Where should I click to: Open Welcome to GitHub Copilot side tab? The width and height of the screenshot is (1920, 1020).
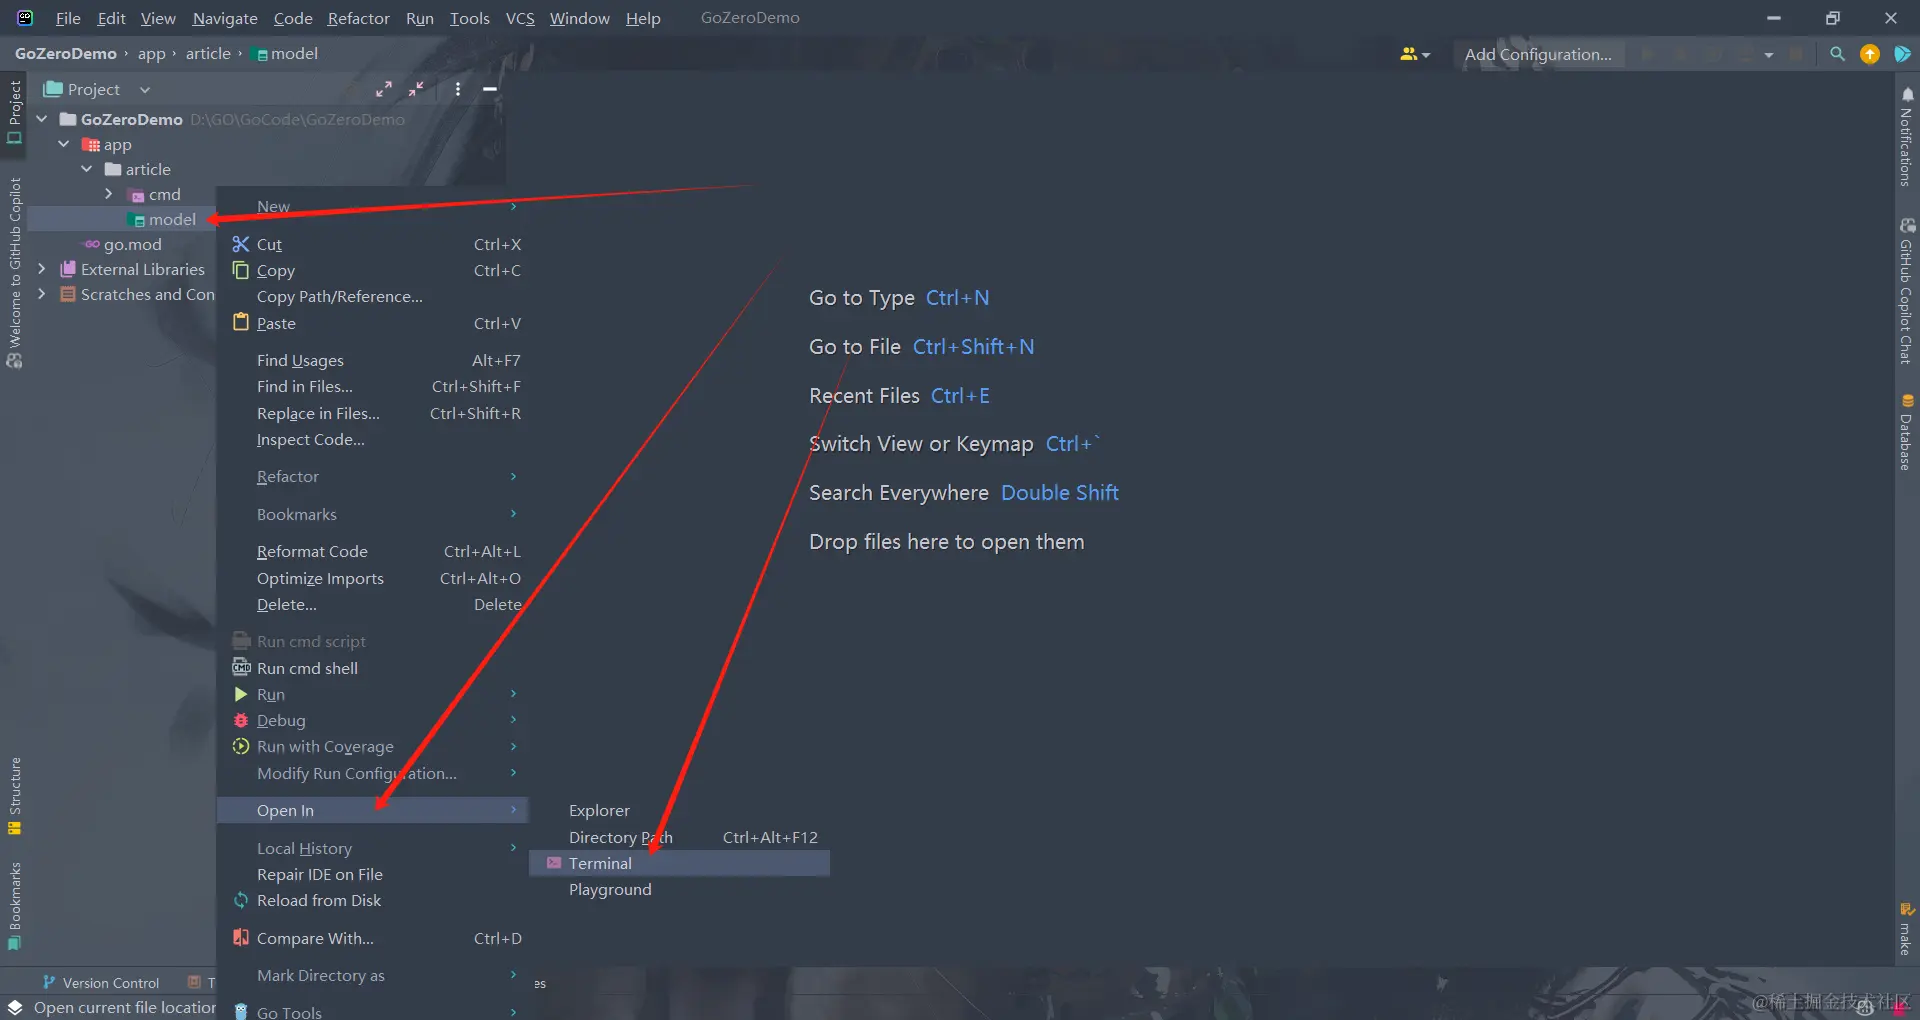pos(14,273)
